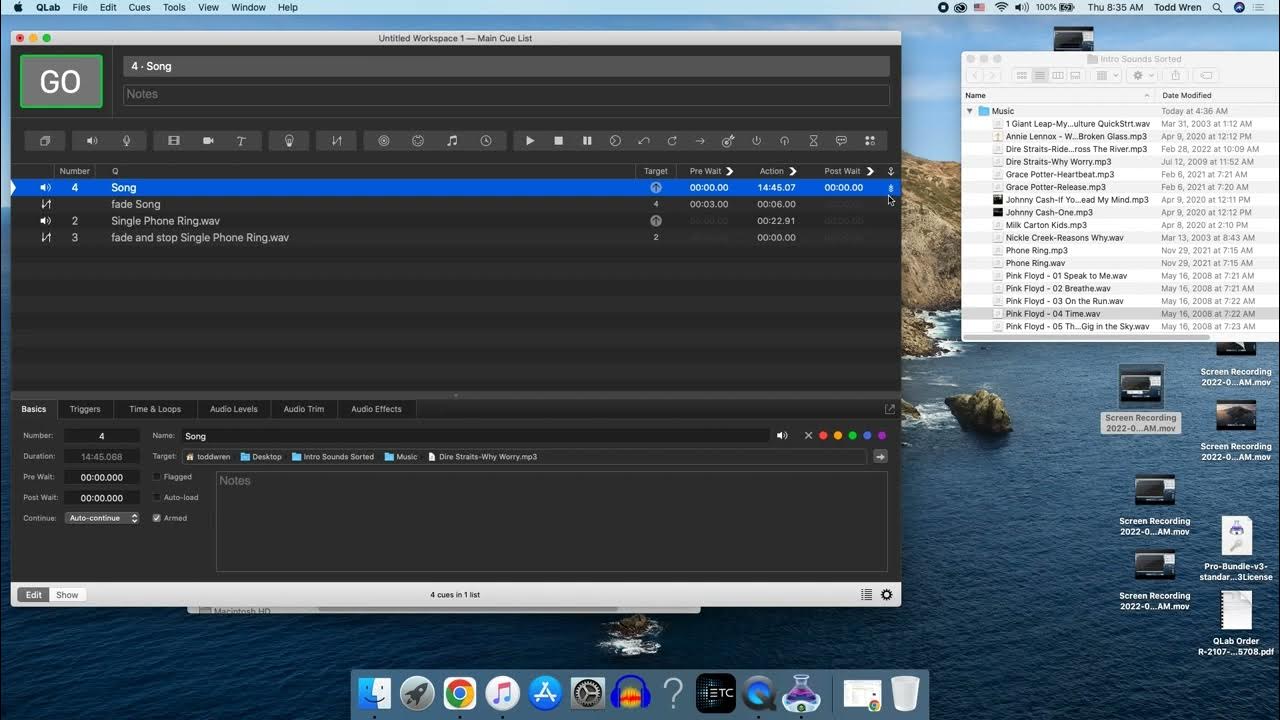1280x720 pixels.
Task: Open the Tools menu in menu bar
Action: (x=174, y=7)
